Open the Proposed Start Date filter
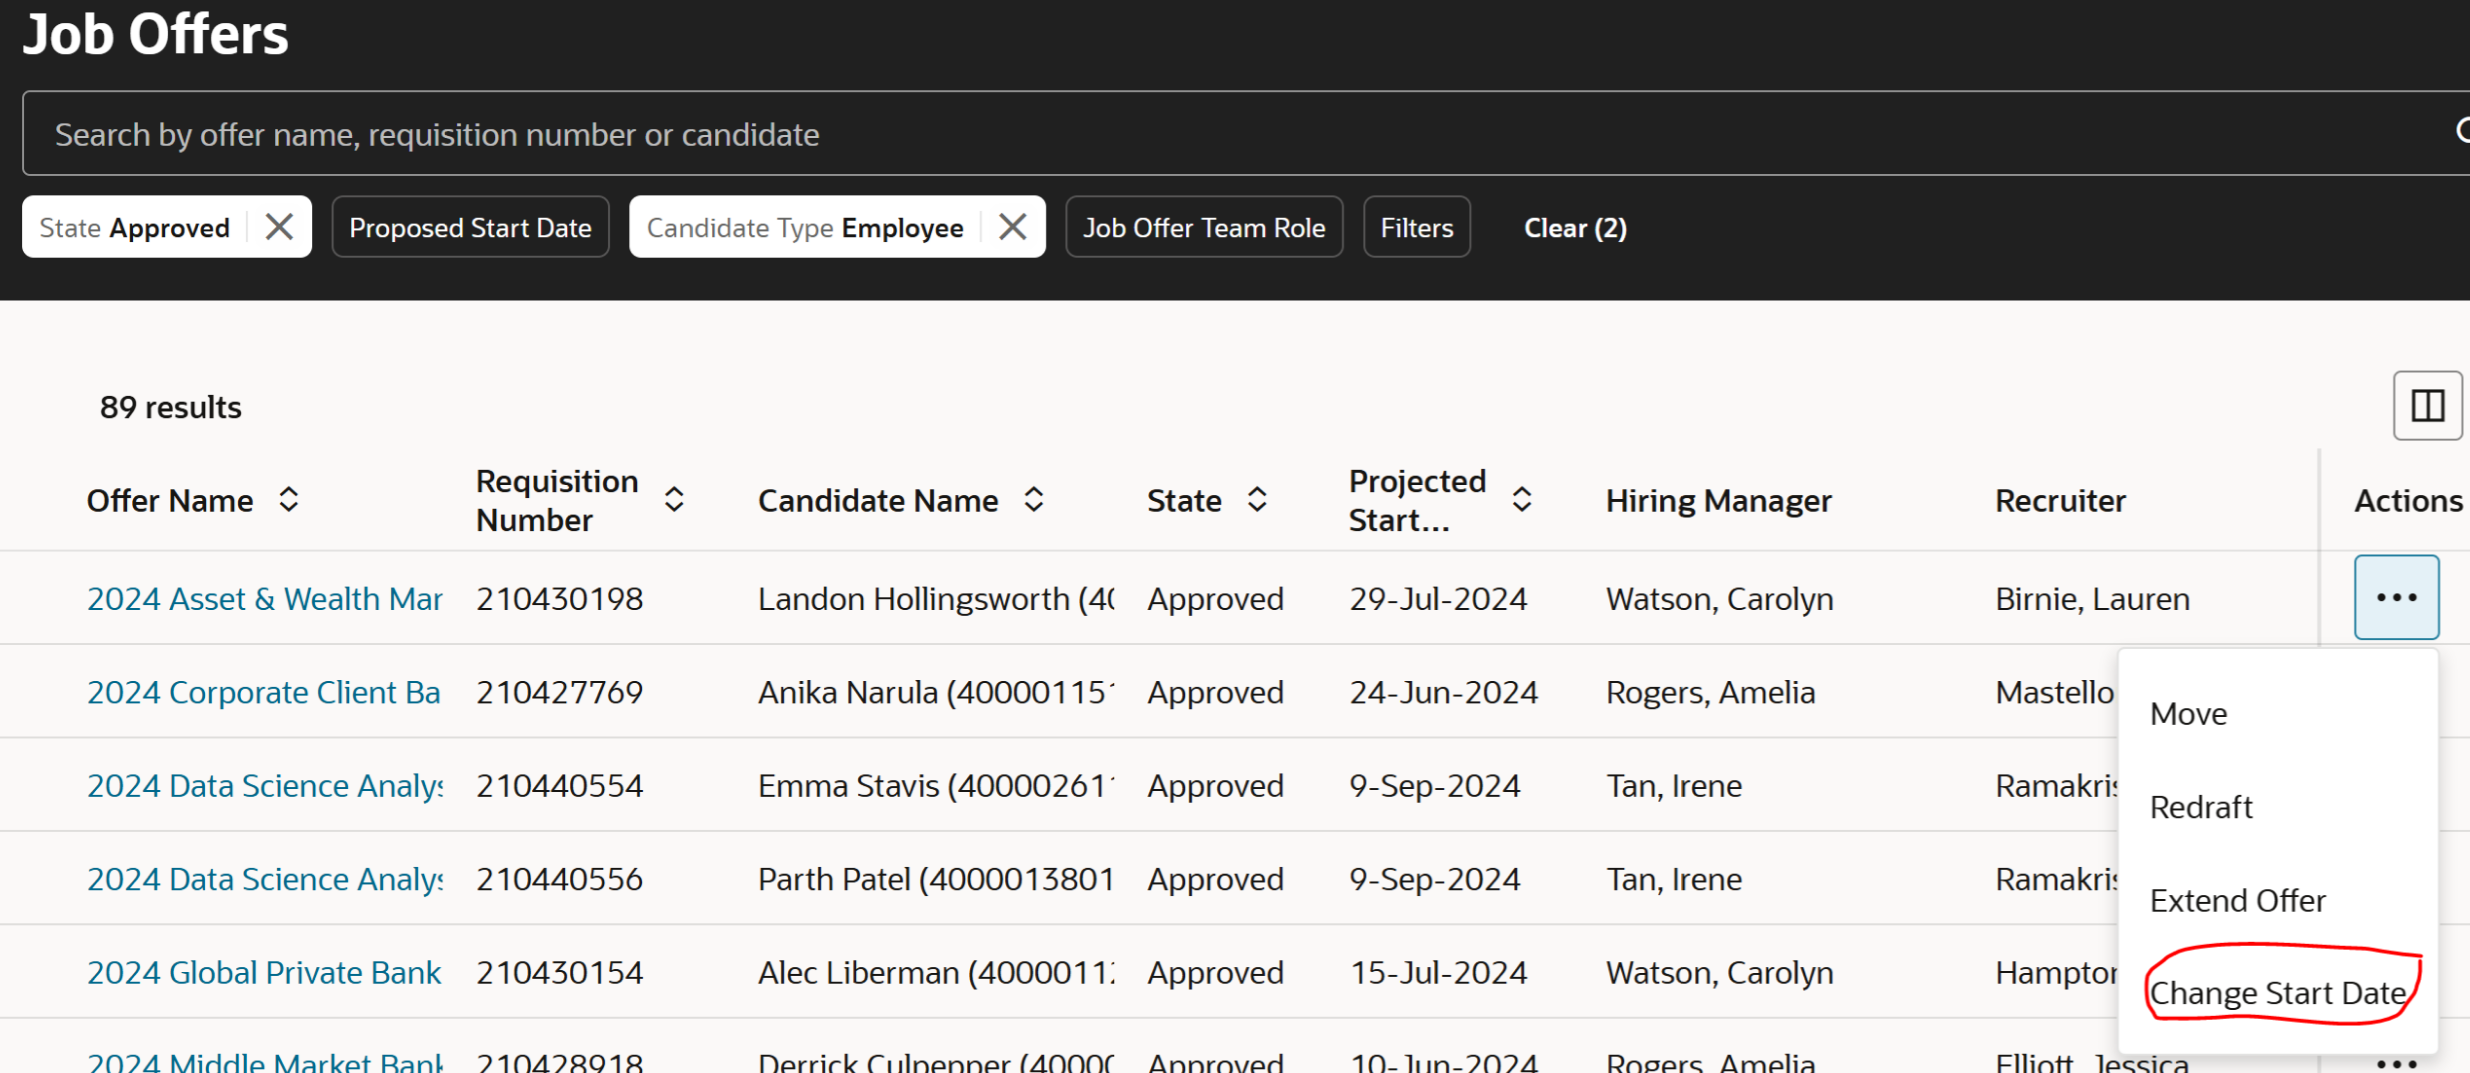The image size is (2470, 1073). pos(470,227)
